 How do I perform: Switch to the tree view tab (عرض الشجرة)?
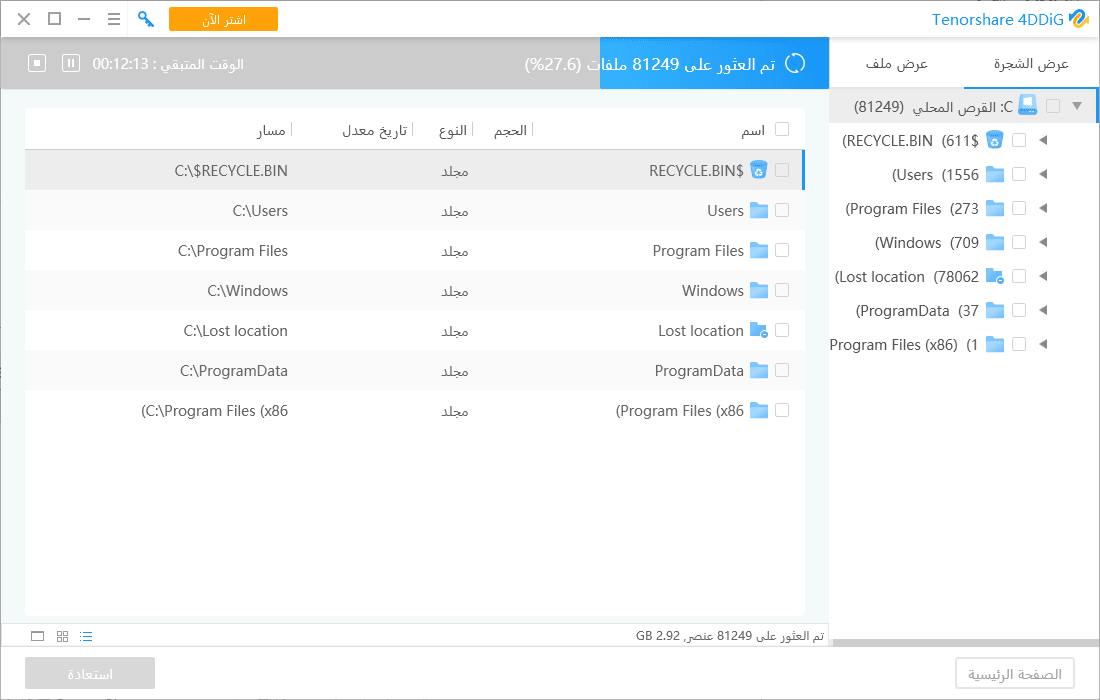tap(1031, 64)
